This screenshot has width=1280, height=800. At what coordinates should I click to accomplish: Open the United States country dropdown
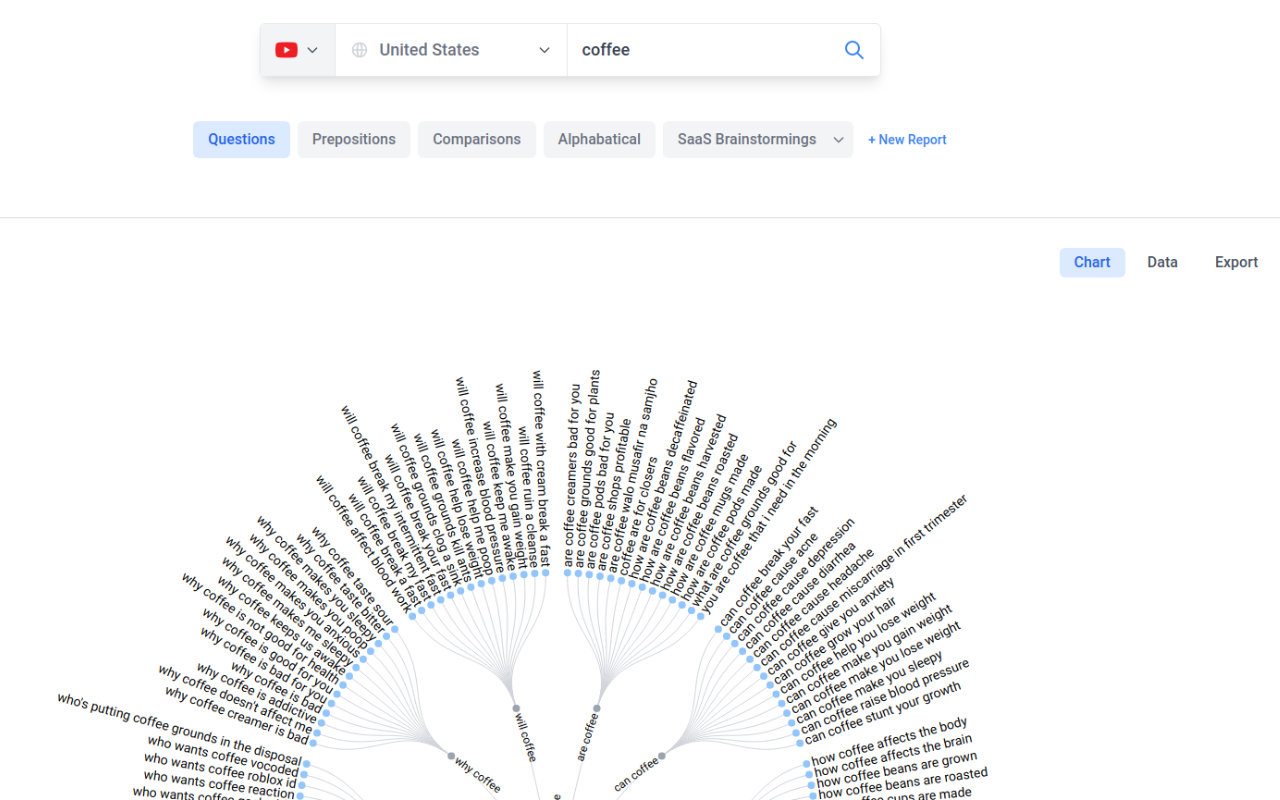pyautogui.click(x=451, y=50)
